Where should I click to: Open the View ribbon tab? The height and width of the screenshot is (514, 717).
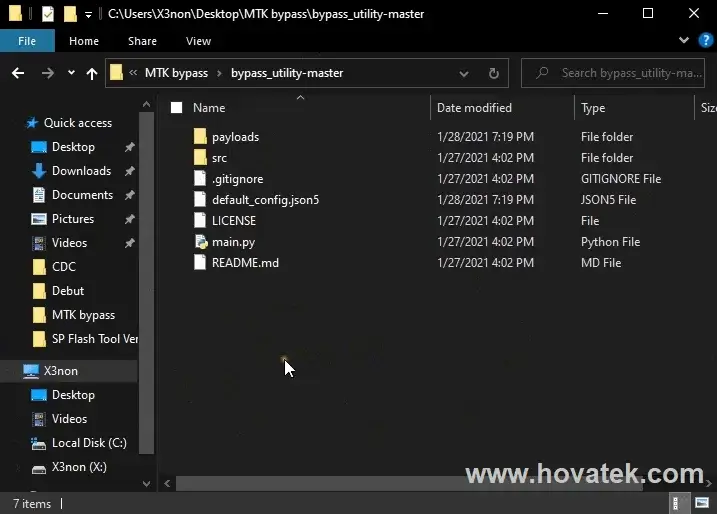point(198,41)
